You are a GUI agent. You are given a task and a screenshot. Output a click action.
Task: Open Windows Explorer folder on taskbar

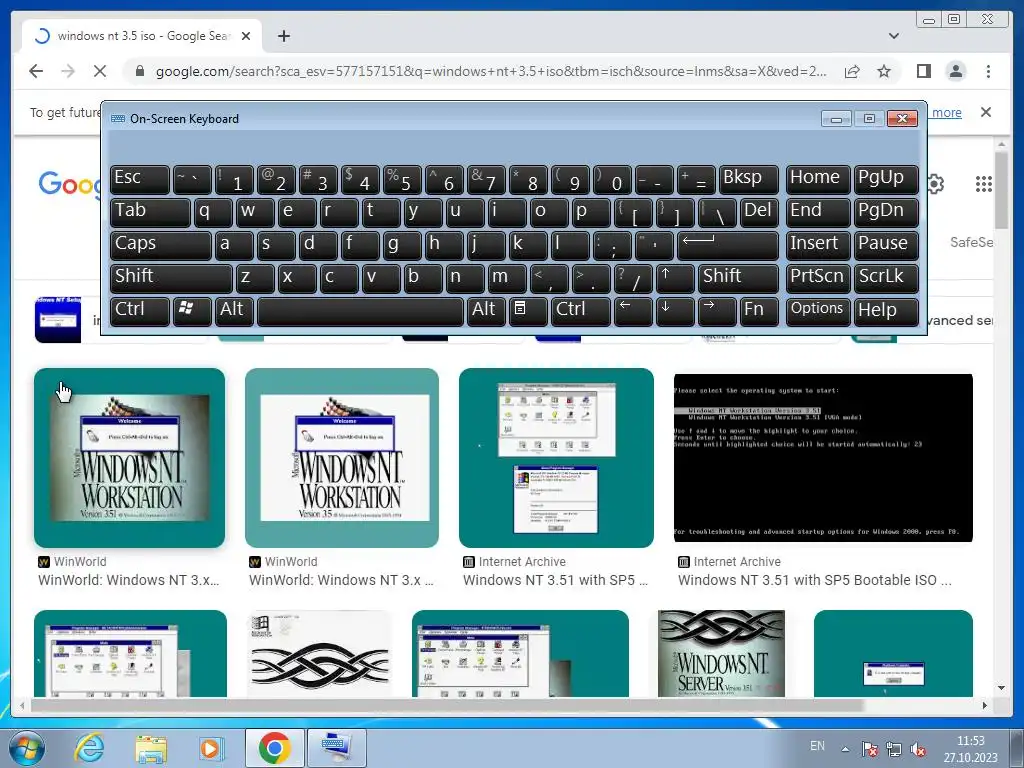click(x=150, y=748)
